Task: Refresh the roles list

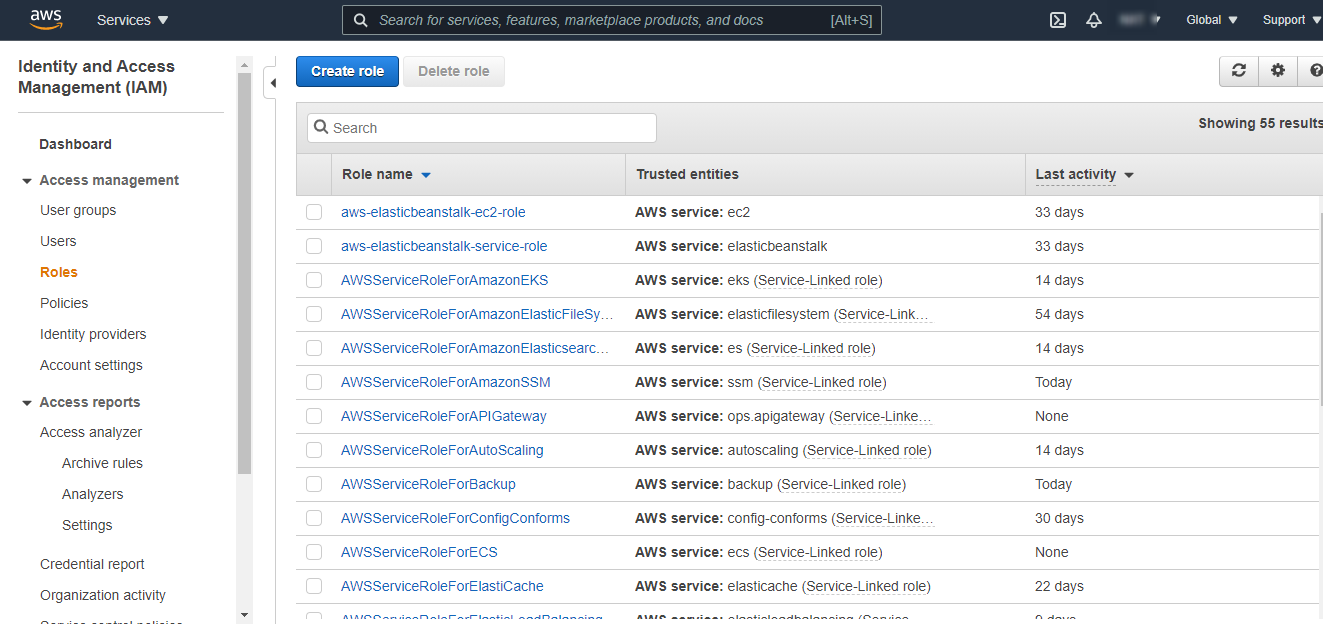Action: [x=1238, y=71]
